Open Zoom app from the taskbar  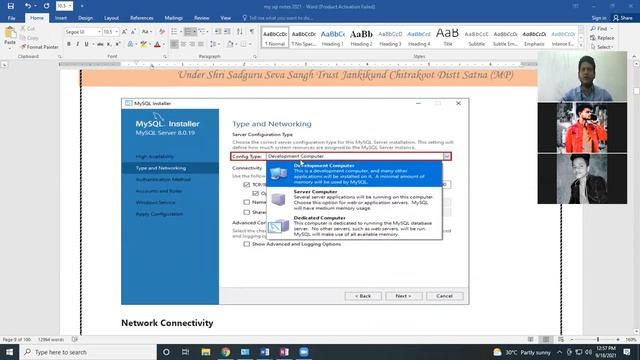[304, 352]
